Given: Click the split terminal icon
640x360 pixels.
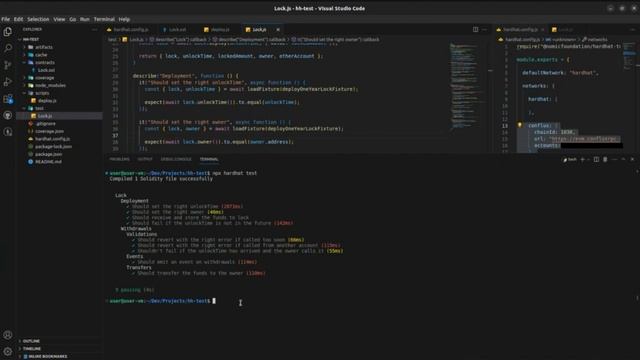Looking at the screenshot, I should click(x=596, y=160).
